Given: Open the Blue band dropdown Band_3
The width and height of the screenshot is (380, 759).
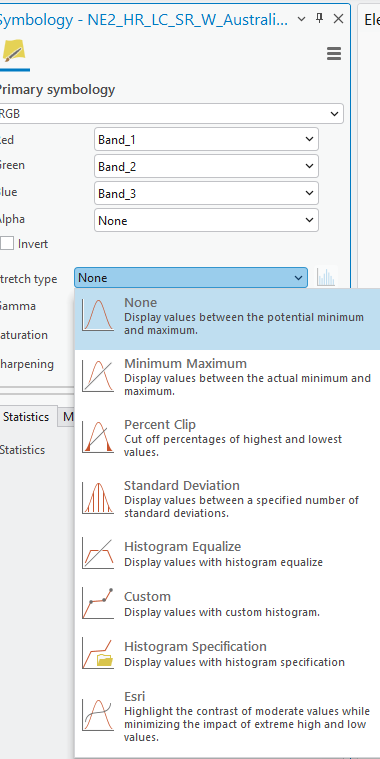Looking at the screenshot, I should (206, 194).
